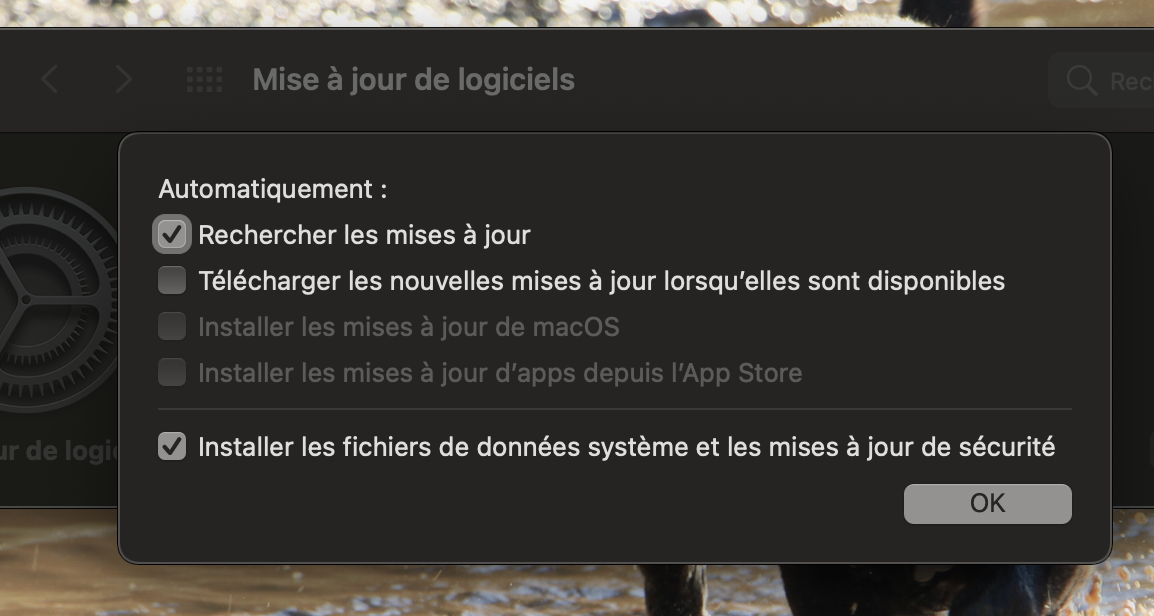The width and height of the screenshot is (1154, 616).
Task: Click the 'Mise à jour de logiciels' window title
Action: coord(413,80)
